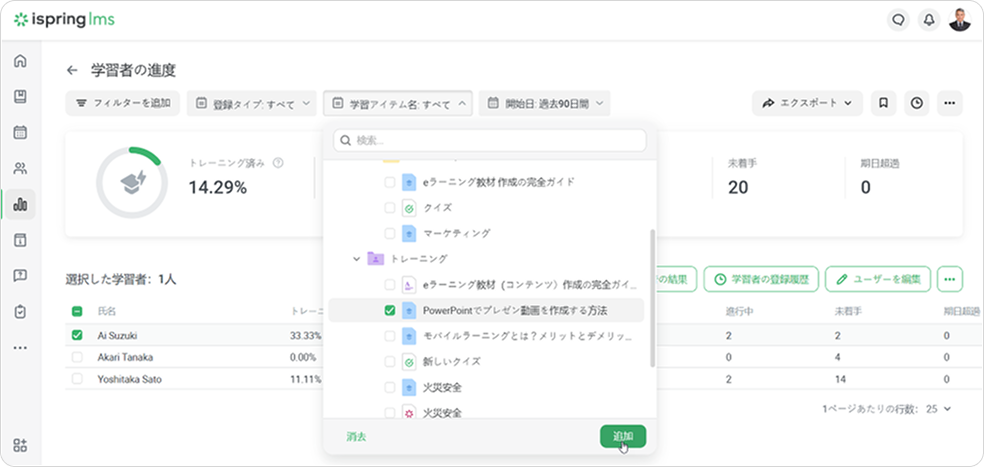The image size is (984, 467).
Task: Select the Akari Tanaka row checkbox
Action: point(77,357)
